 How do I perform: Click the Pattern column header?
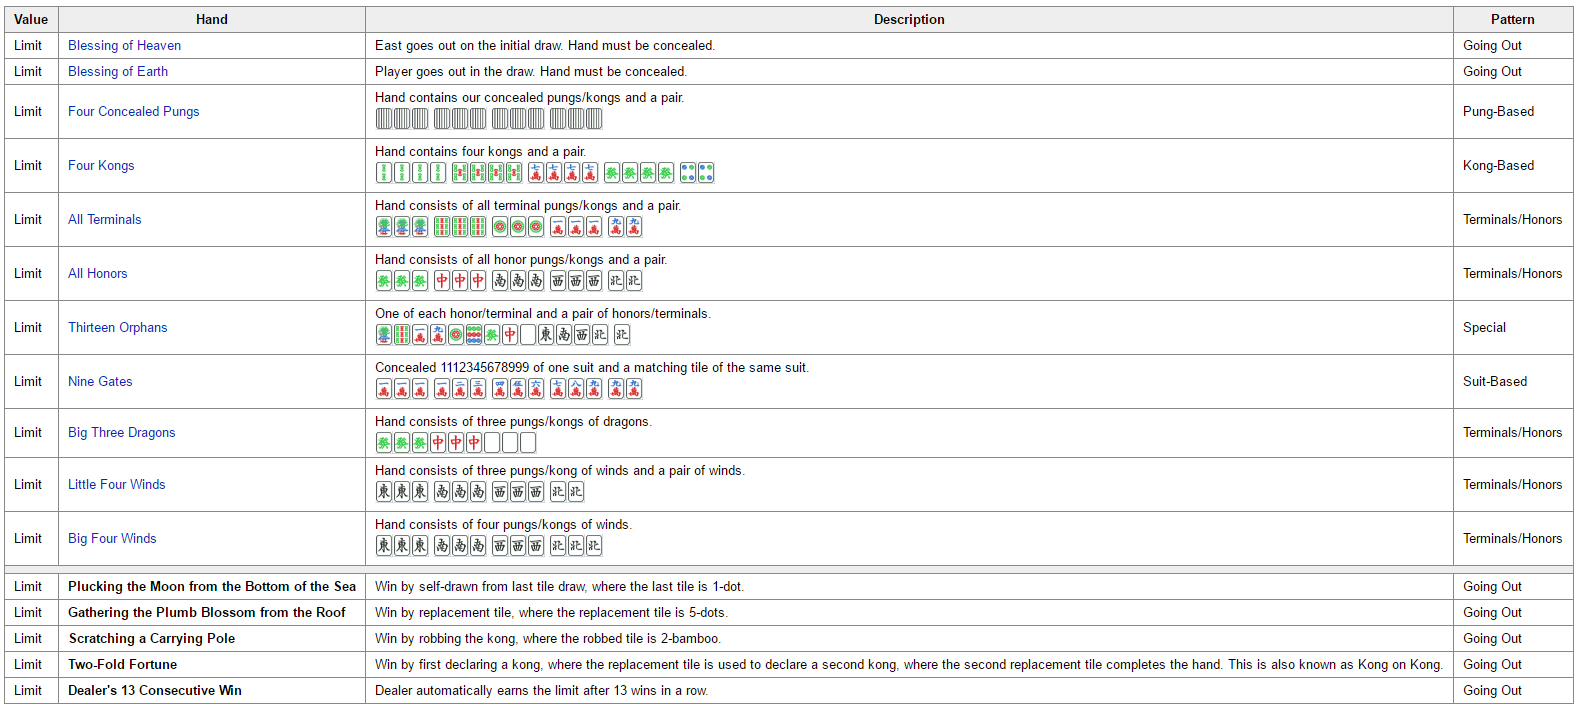tap(1513, 19)
